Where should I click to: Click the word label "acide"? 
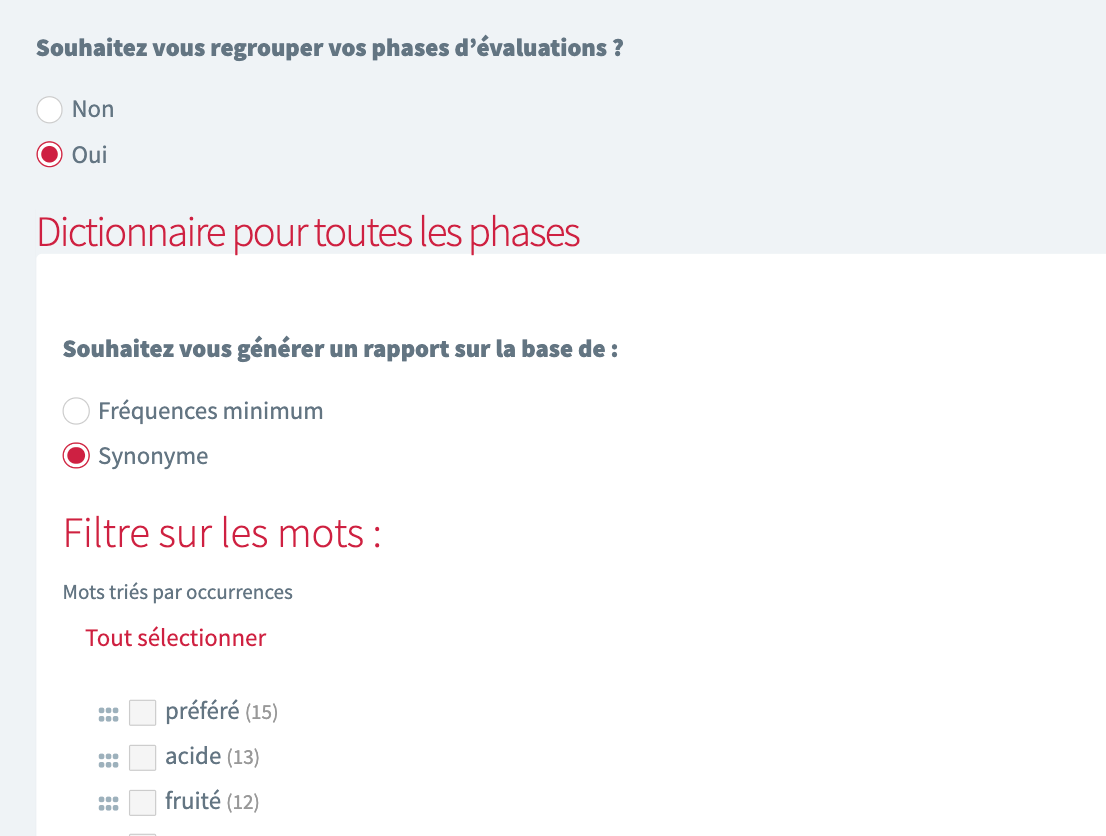(x=192, y=756)
